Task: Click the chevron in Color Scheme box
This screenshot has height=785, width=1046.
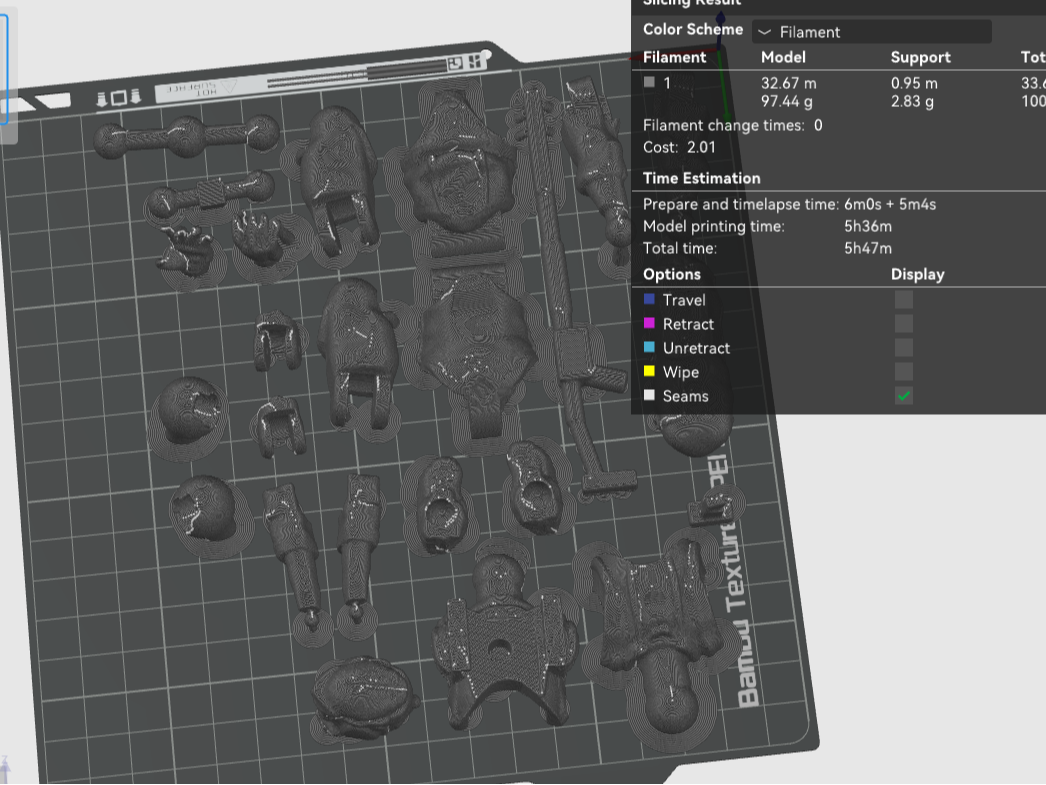Action: [764, 32]
